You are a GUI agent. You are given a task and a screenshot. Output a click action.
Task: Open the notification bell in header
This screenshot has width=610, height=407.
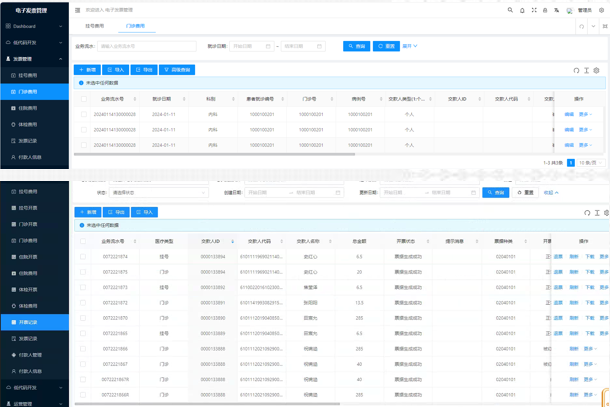[x=522, y=10]
